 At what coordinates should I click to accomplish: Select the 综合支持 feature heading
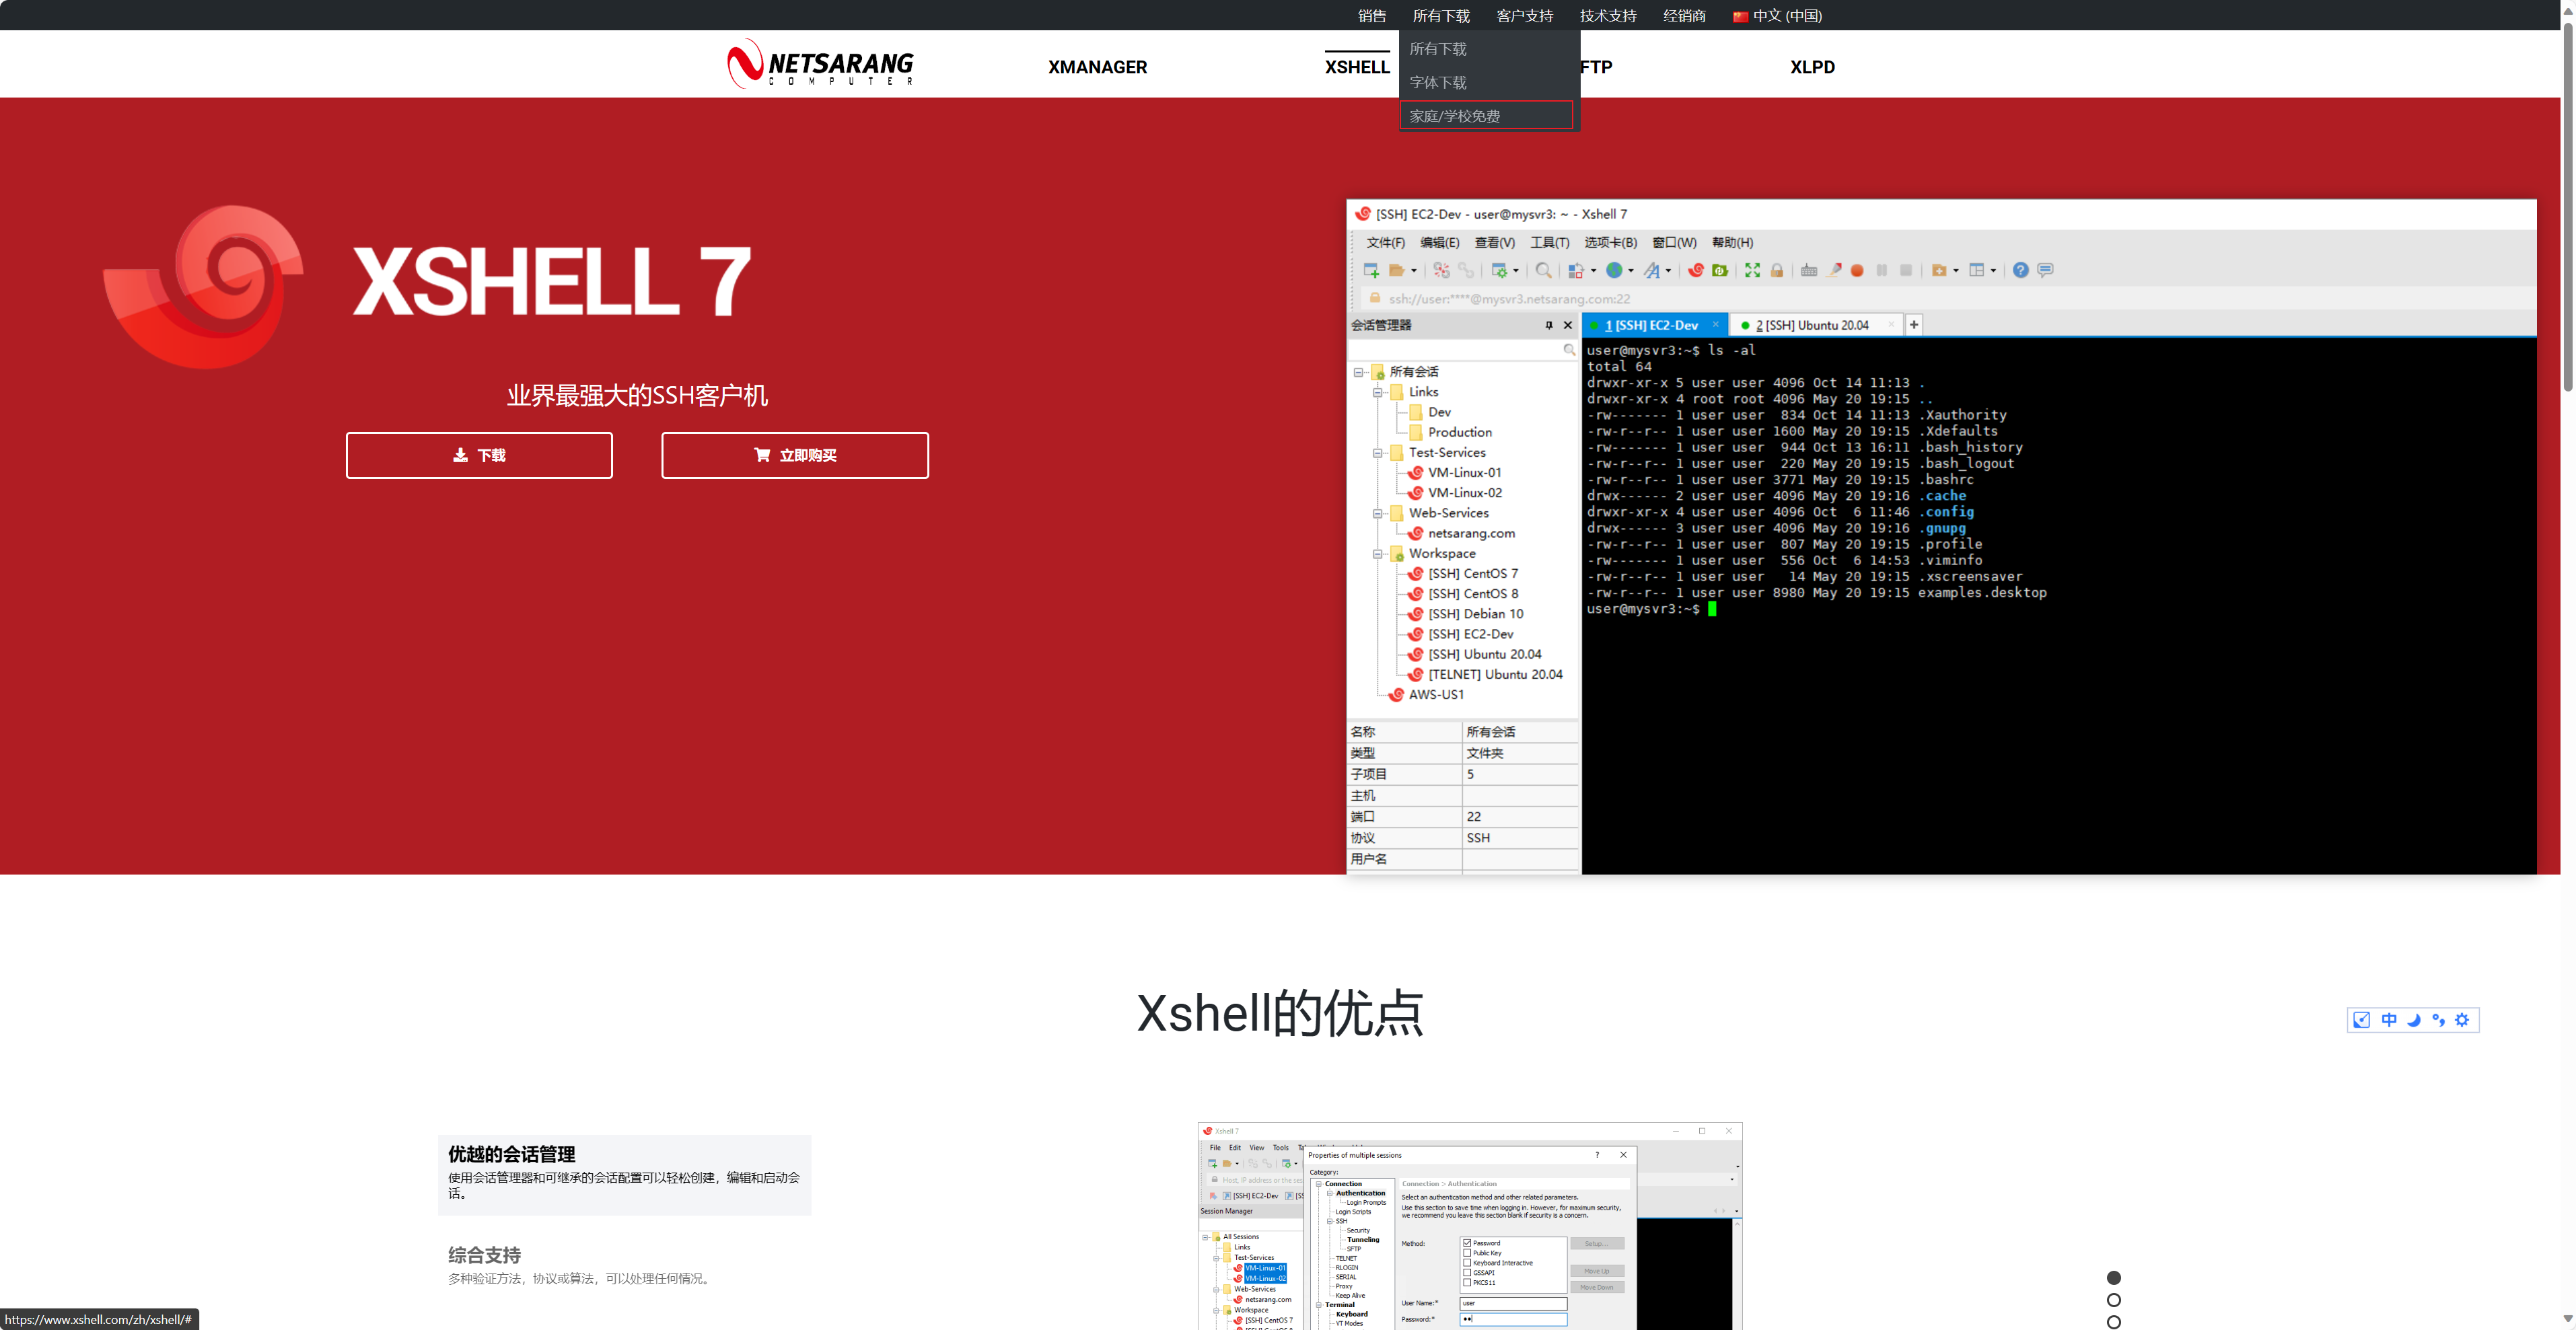click(484, 1255)
